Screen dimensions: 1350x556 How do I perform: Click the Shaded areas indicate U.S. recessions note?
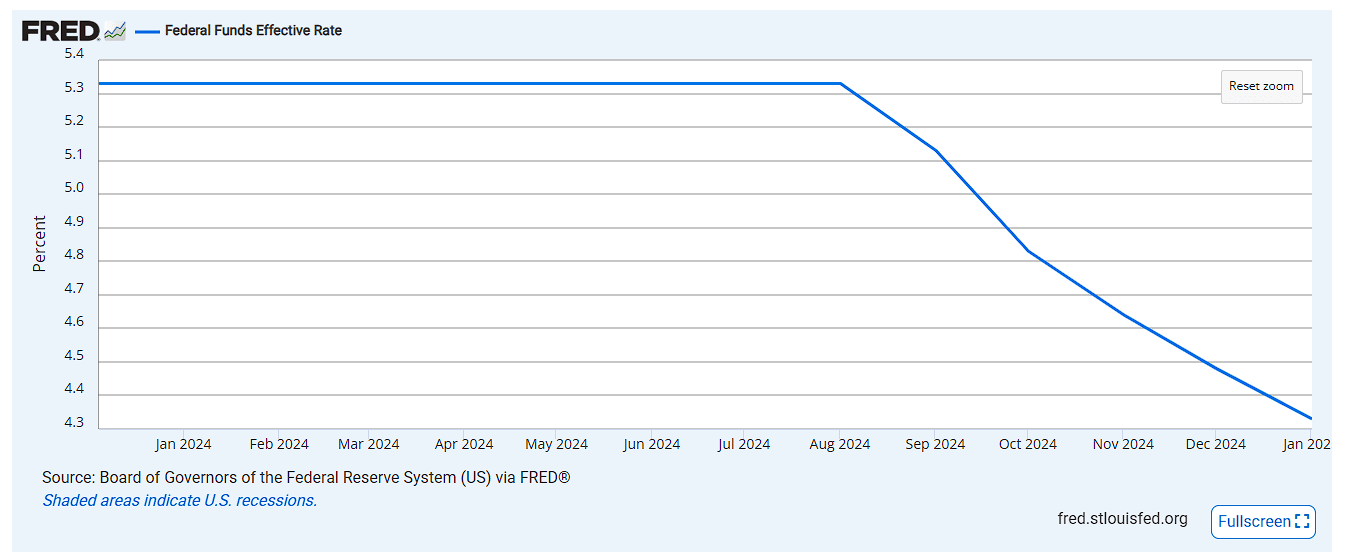179,500
